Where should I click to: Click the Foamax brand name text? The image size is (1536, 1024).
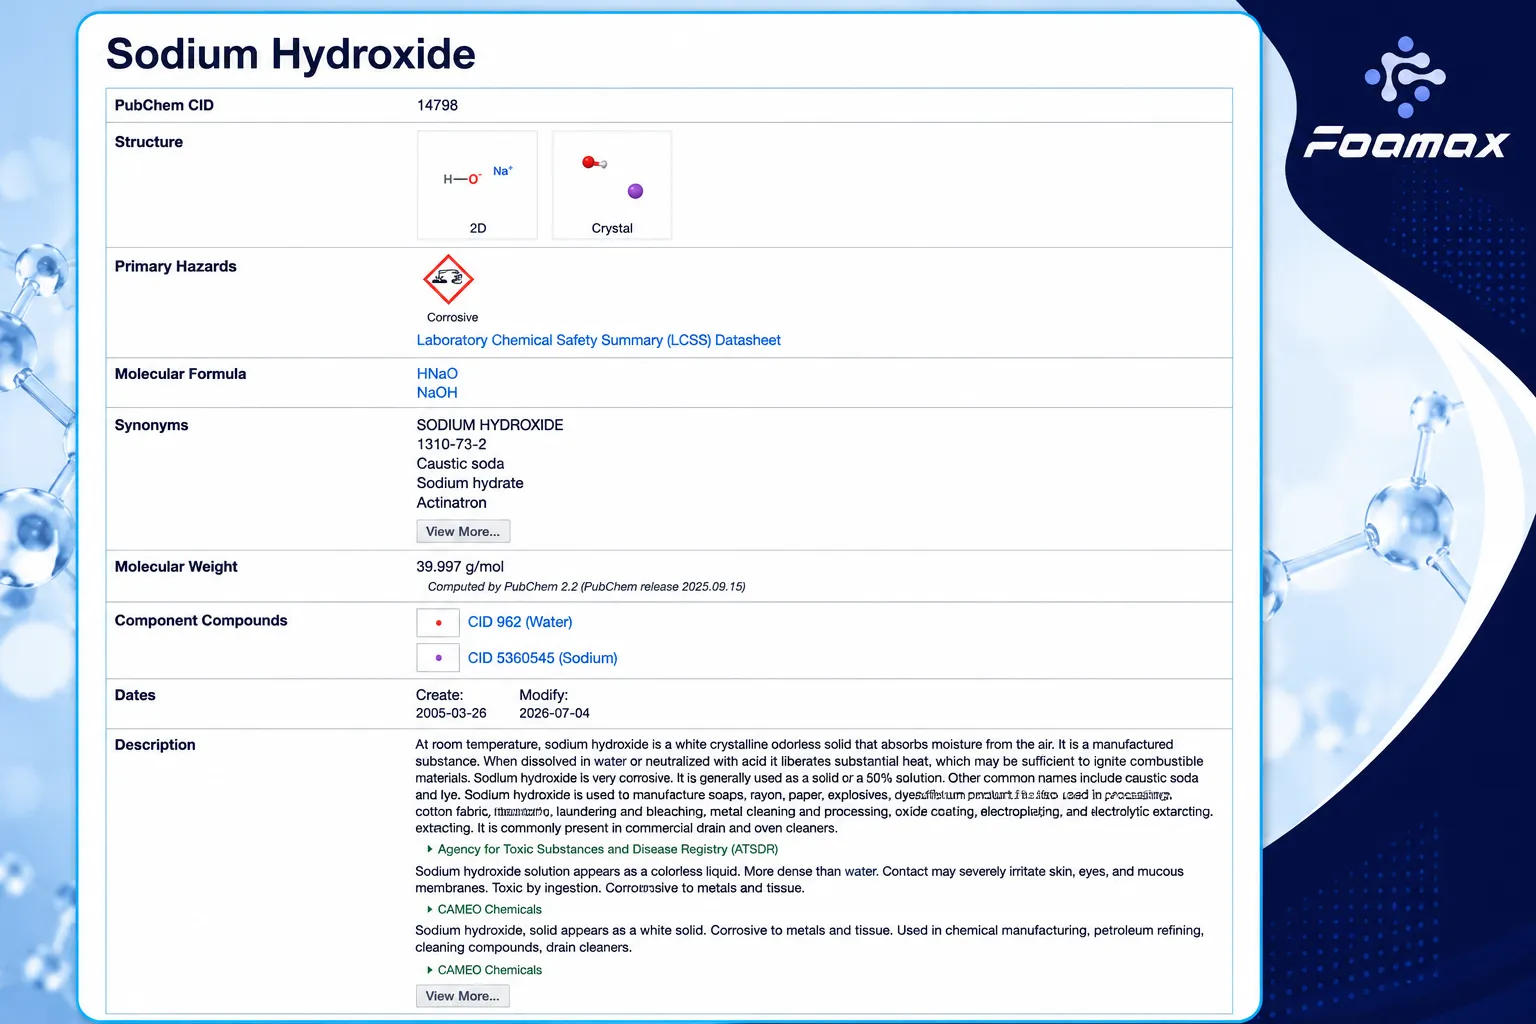point(1406,143)
